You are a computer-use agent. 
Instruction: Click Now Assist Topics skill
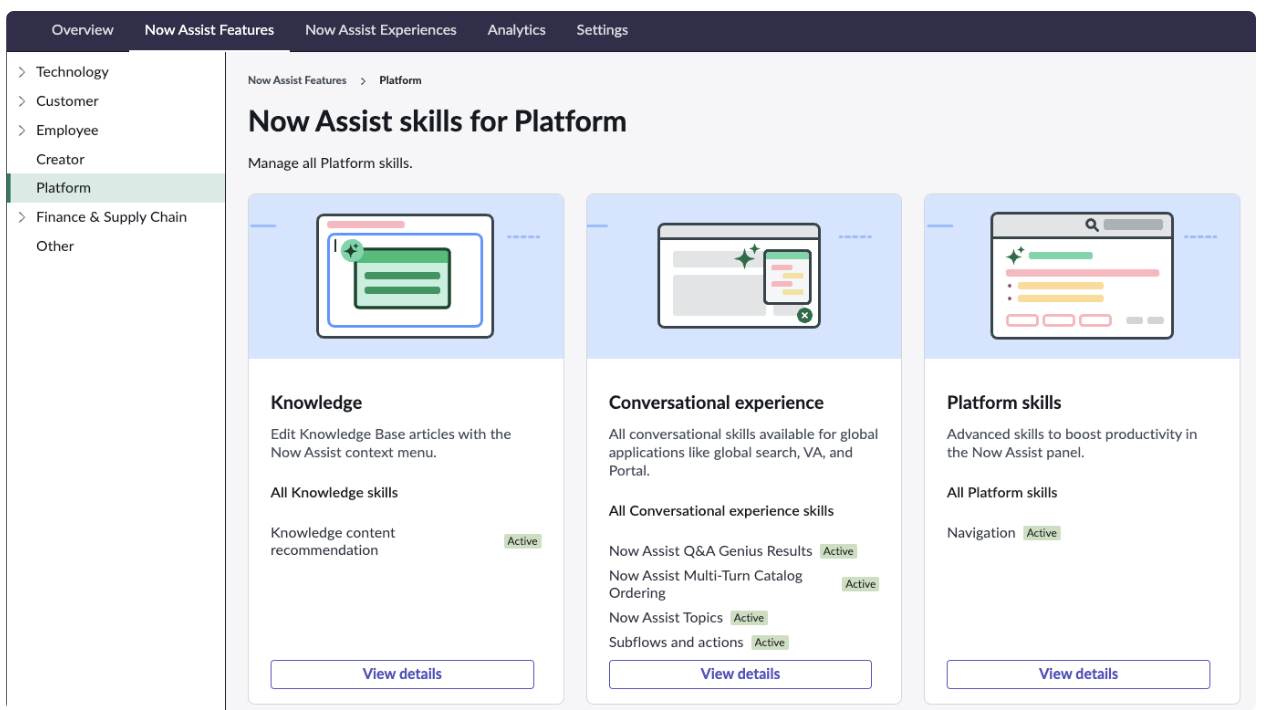(666, 618)
